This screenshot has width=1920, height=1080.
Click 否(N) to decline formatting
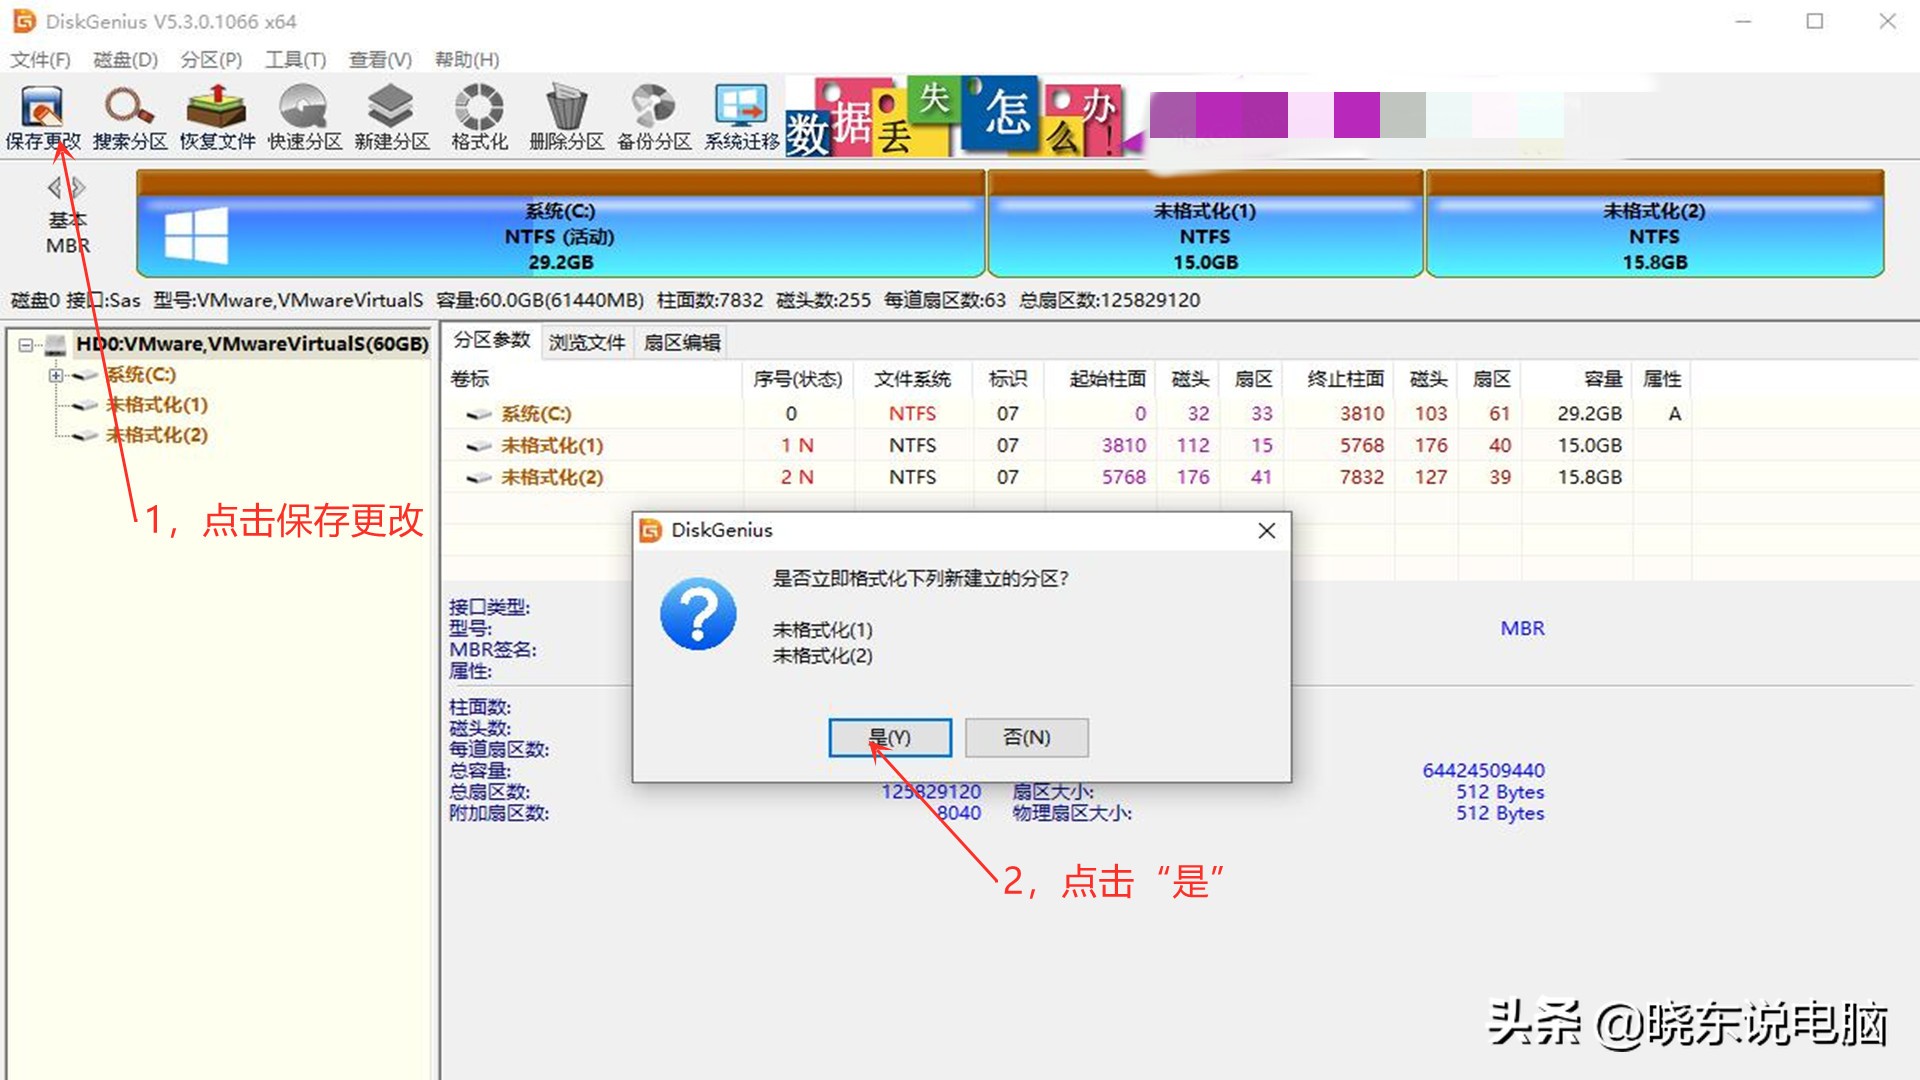coord(1025,737)
